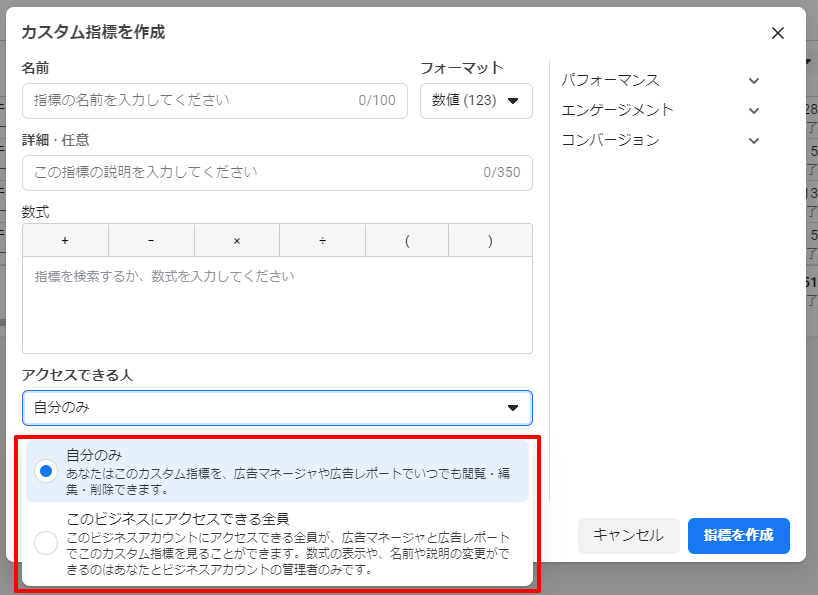Close the カスタム指標を作成 dialog with X

coord(778,33)
